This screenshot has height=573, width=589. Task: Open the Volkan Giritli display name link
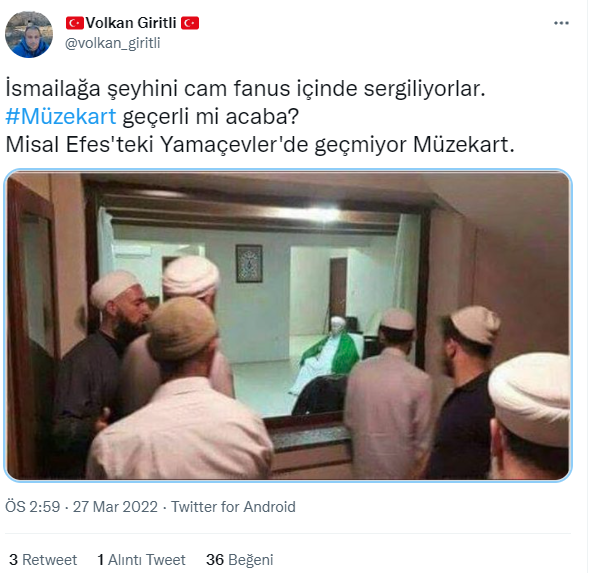pos(131,23)
